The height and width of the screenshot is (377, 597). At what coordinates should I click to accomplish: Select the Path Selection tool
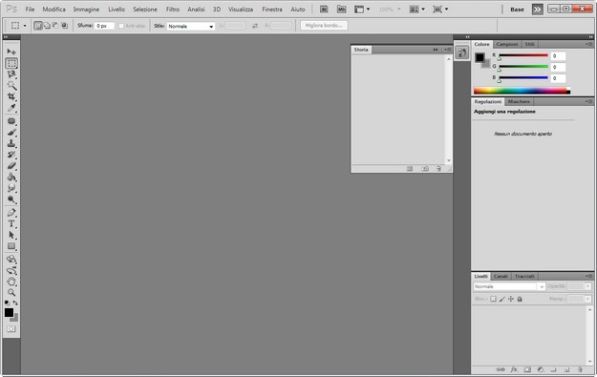pos(11,235)
